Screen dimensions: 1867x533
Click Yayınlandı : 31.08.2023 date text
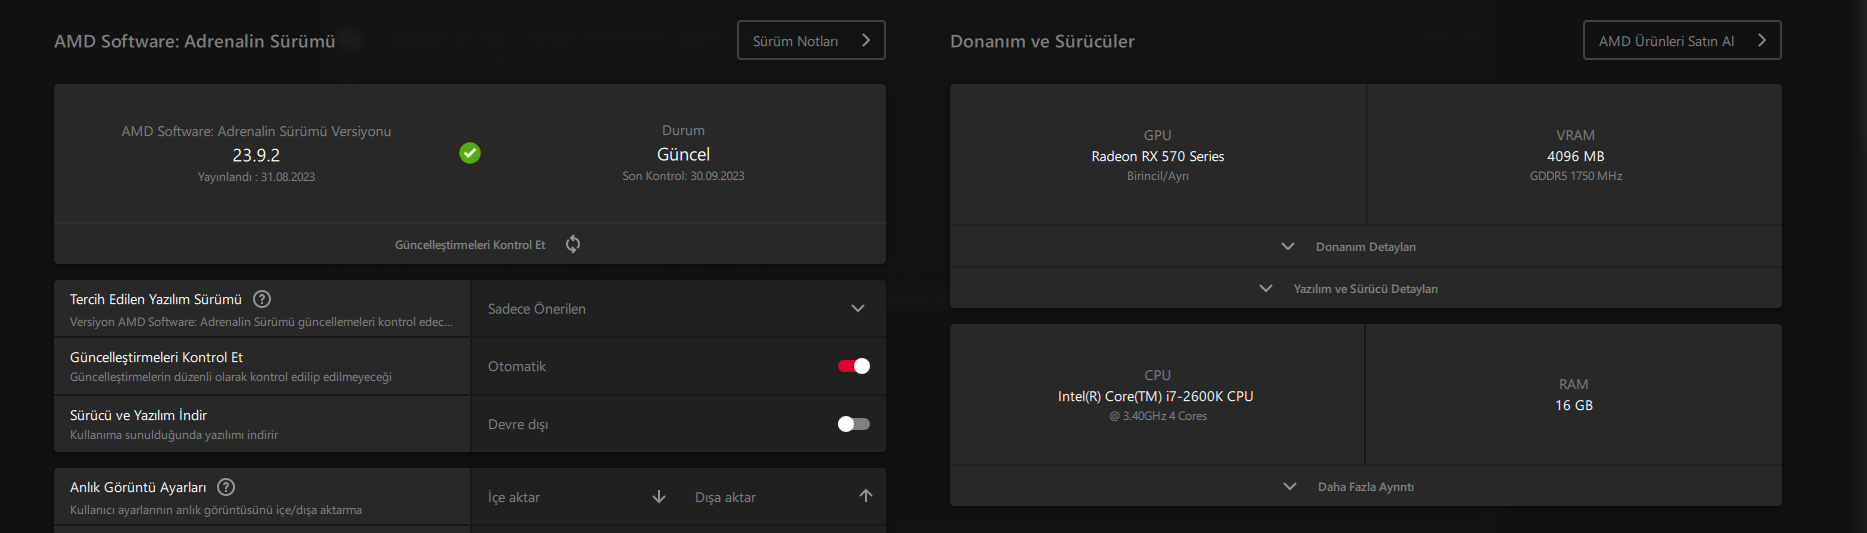click(x=256, y=177)
